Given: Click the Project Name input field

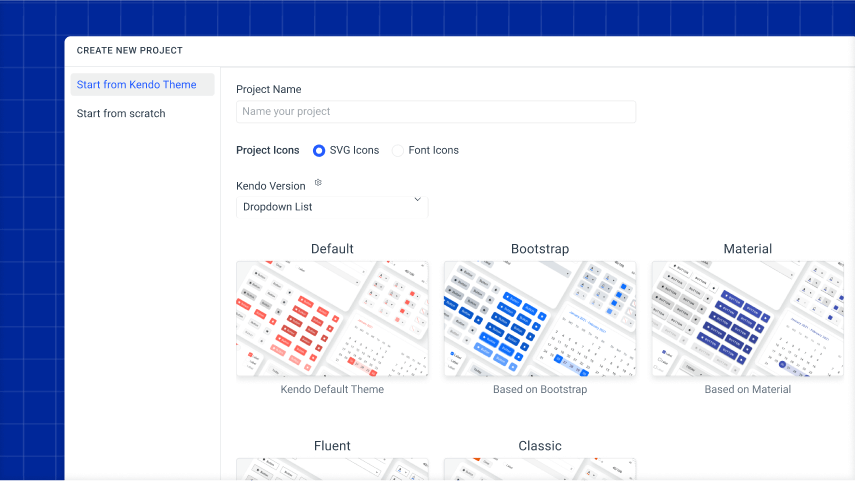Looking at the screenshot, I should point(435,111).
